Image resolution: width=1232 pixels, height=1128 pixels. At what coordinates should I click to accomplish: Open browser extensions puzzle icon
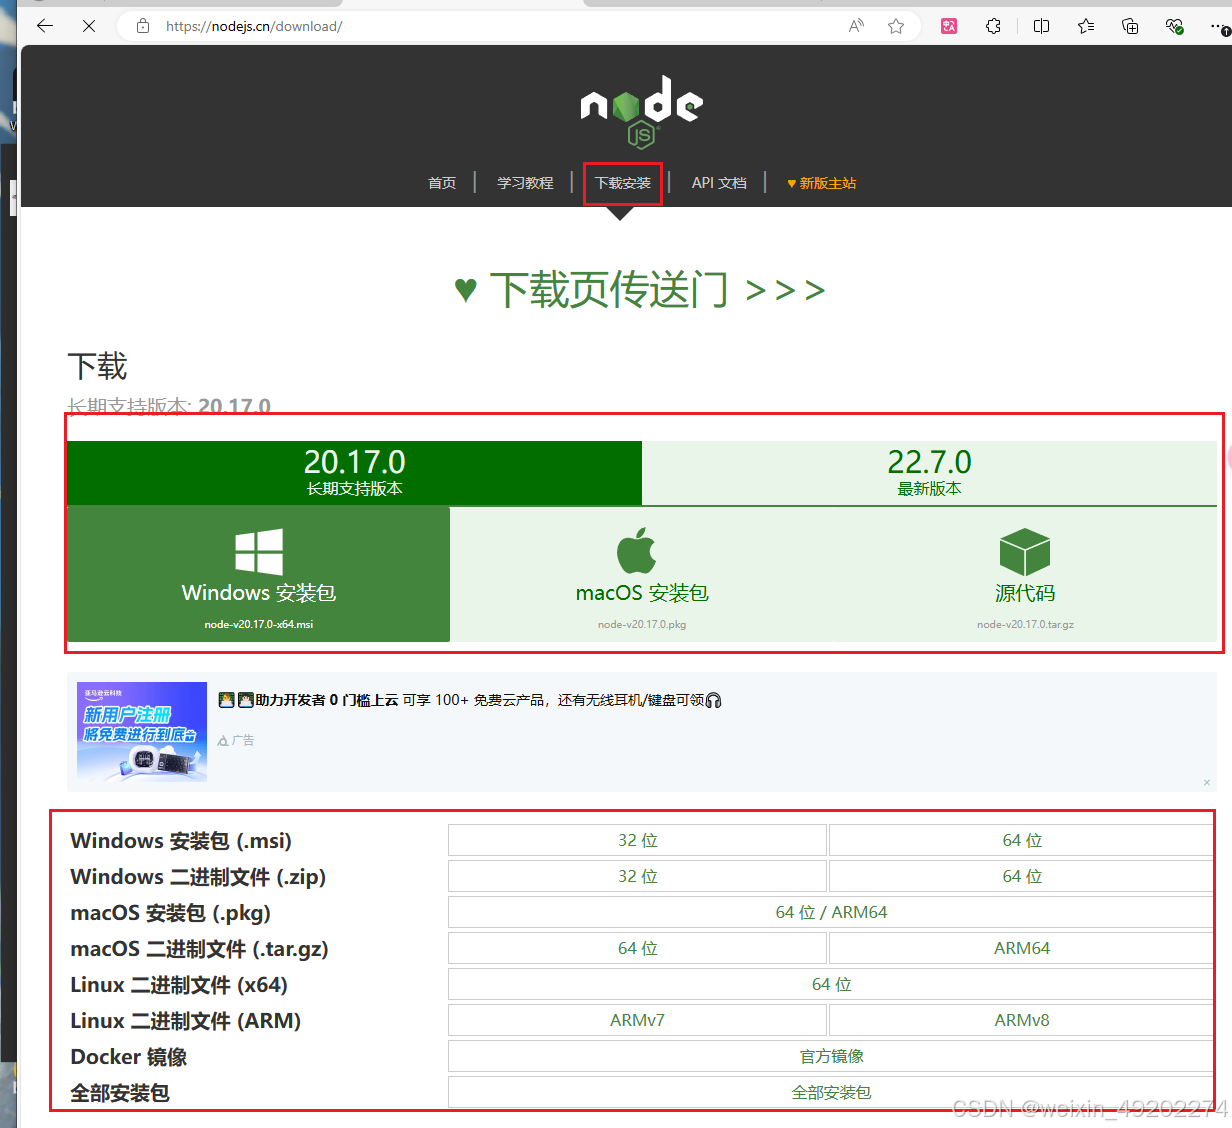(x=993, y=26)
